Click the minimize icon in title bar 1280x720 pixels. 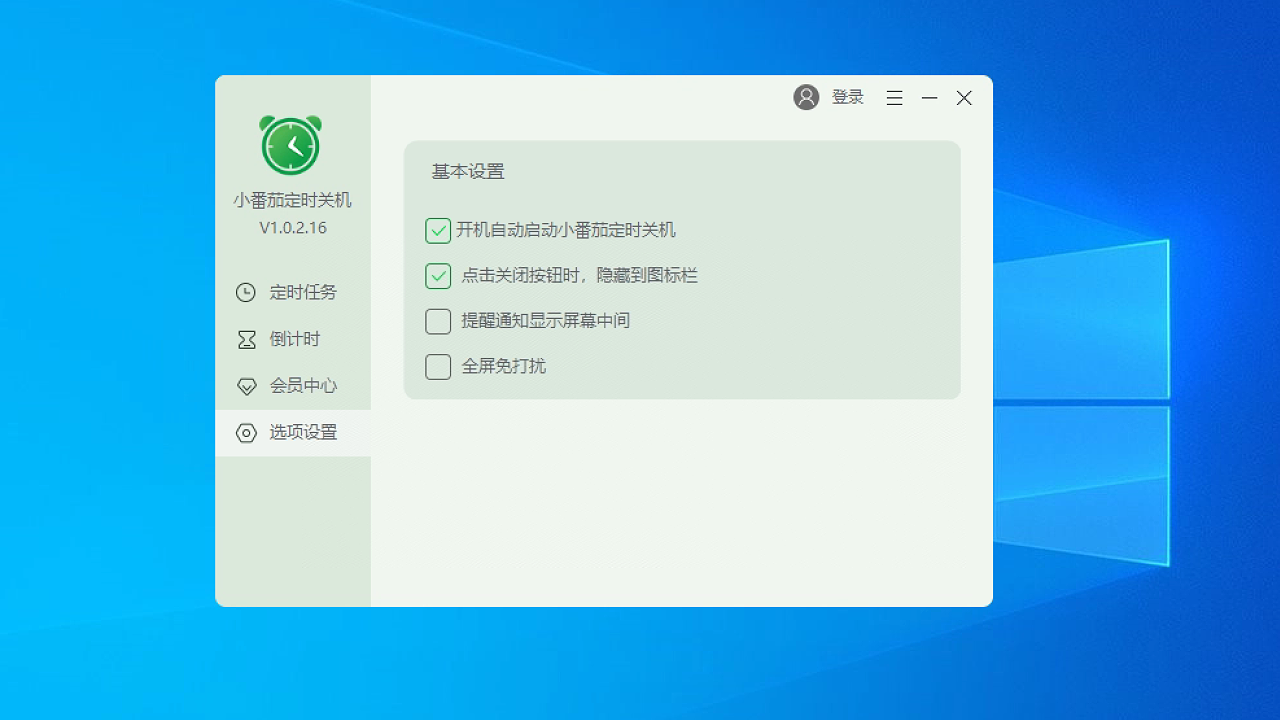coord(929,98)
